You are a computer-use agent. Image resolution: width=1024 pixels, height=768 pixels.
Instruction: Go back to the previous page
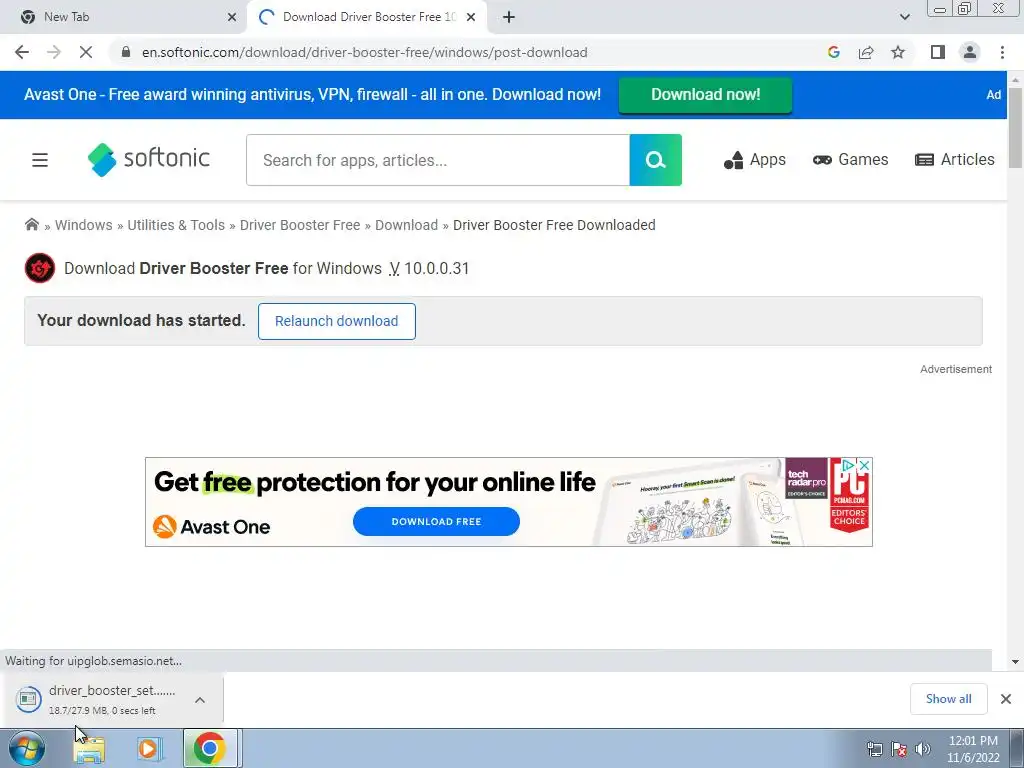click(x=22, y=52)
